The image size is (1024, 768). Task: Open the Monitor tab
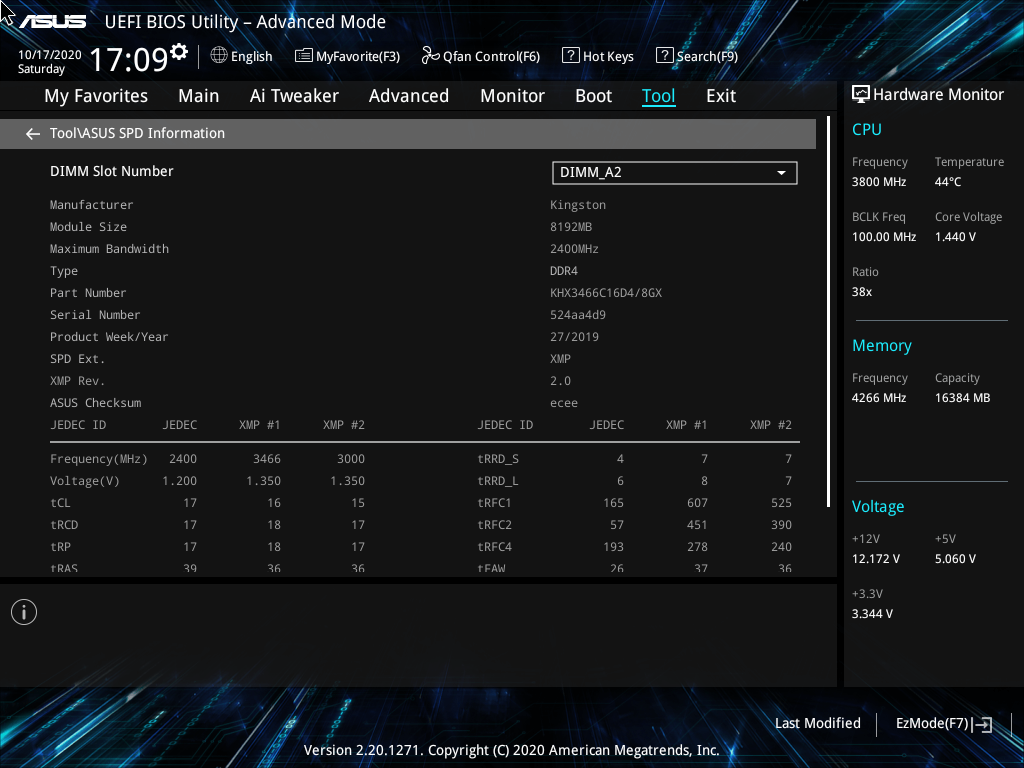pyautogui.click(x=513, y=96)
